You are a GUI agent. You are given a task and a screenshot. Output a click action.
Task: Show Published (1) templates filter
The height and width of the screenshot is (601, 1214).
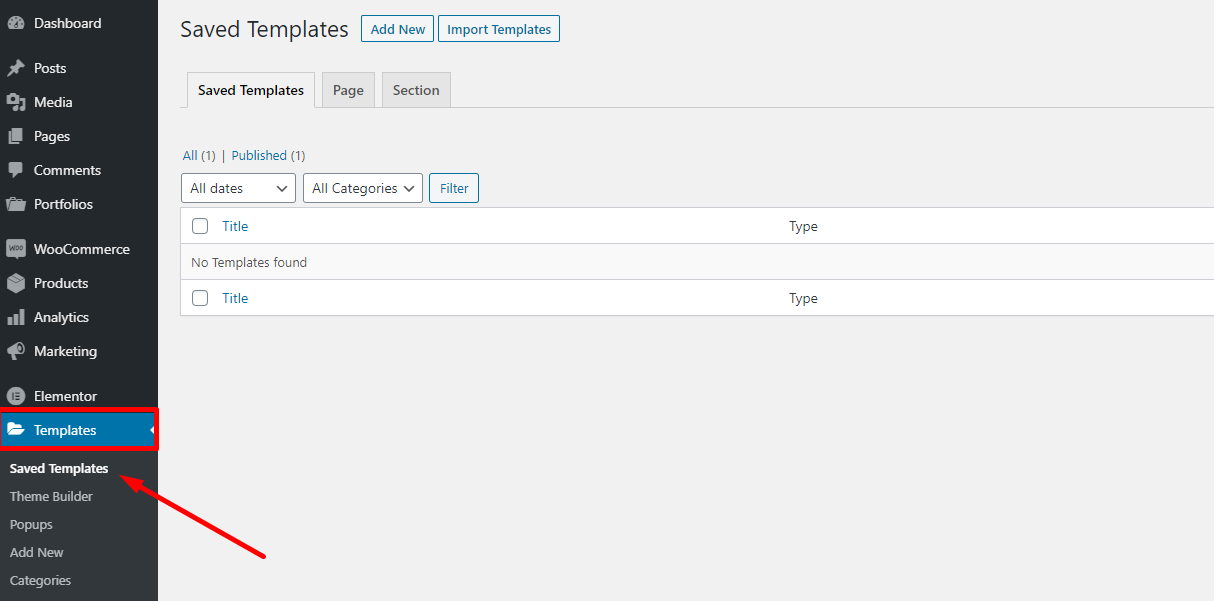click(x=268, y=155)
